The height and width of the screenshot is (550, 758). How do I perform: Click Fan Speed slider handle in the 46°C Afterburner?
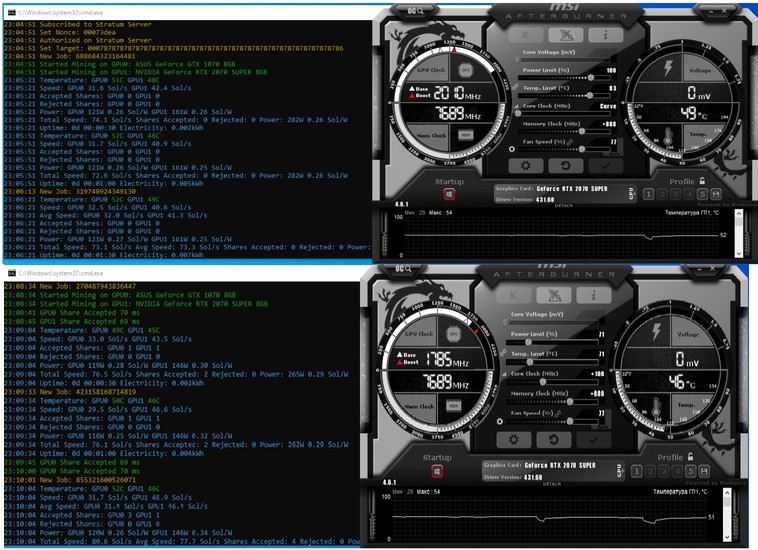click(570, 421)
